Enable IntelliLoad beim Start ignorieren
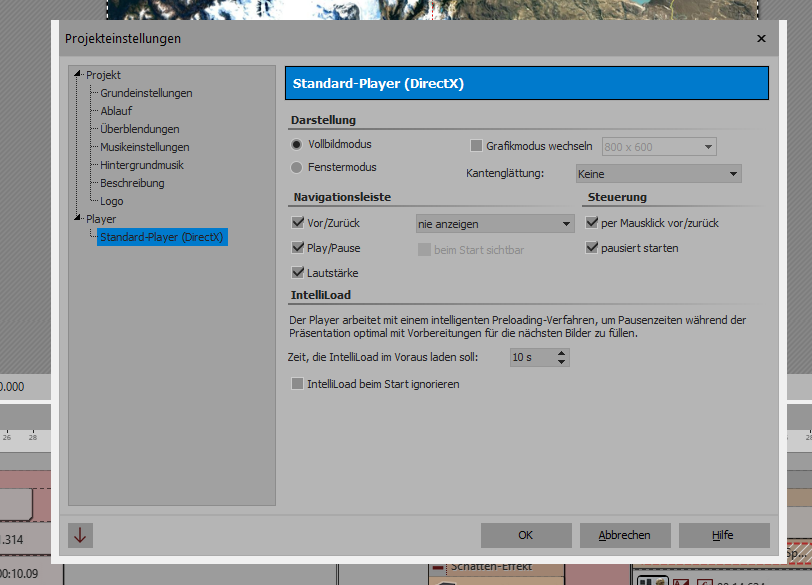Image resolution: width=812 pixels, height=585 pixels. tap(297, 383)
